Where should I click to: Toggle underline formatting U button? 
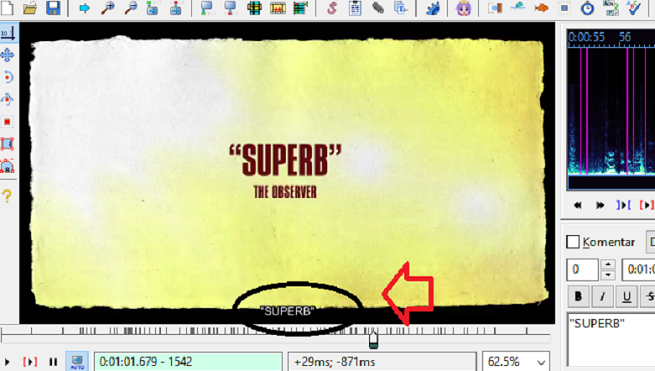626,296
